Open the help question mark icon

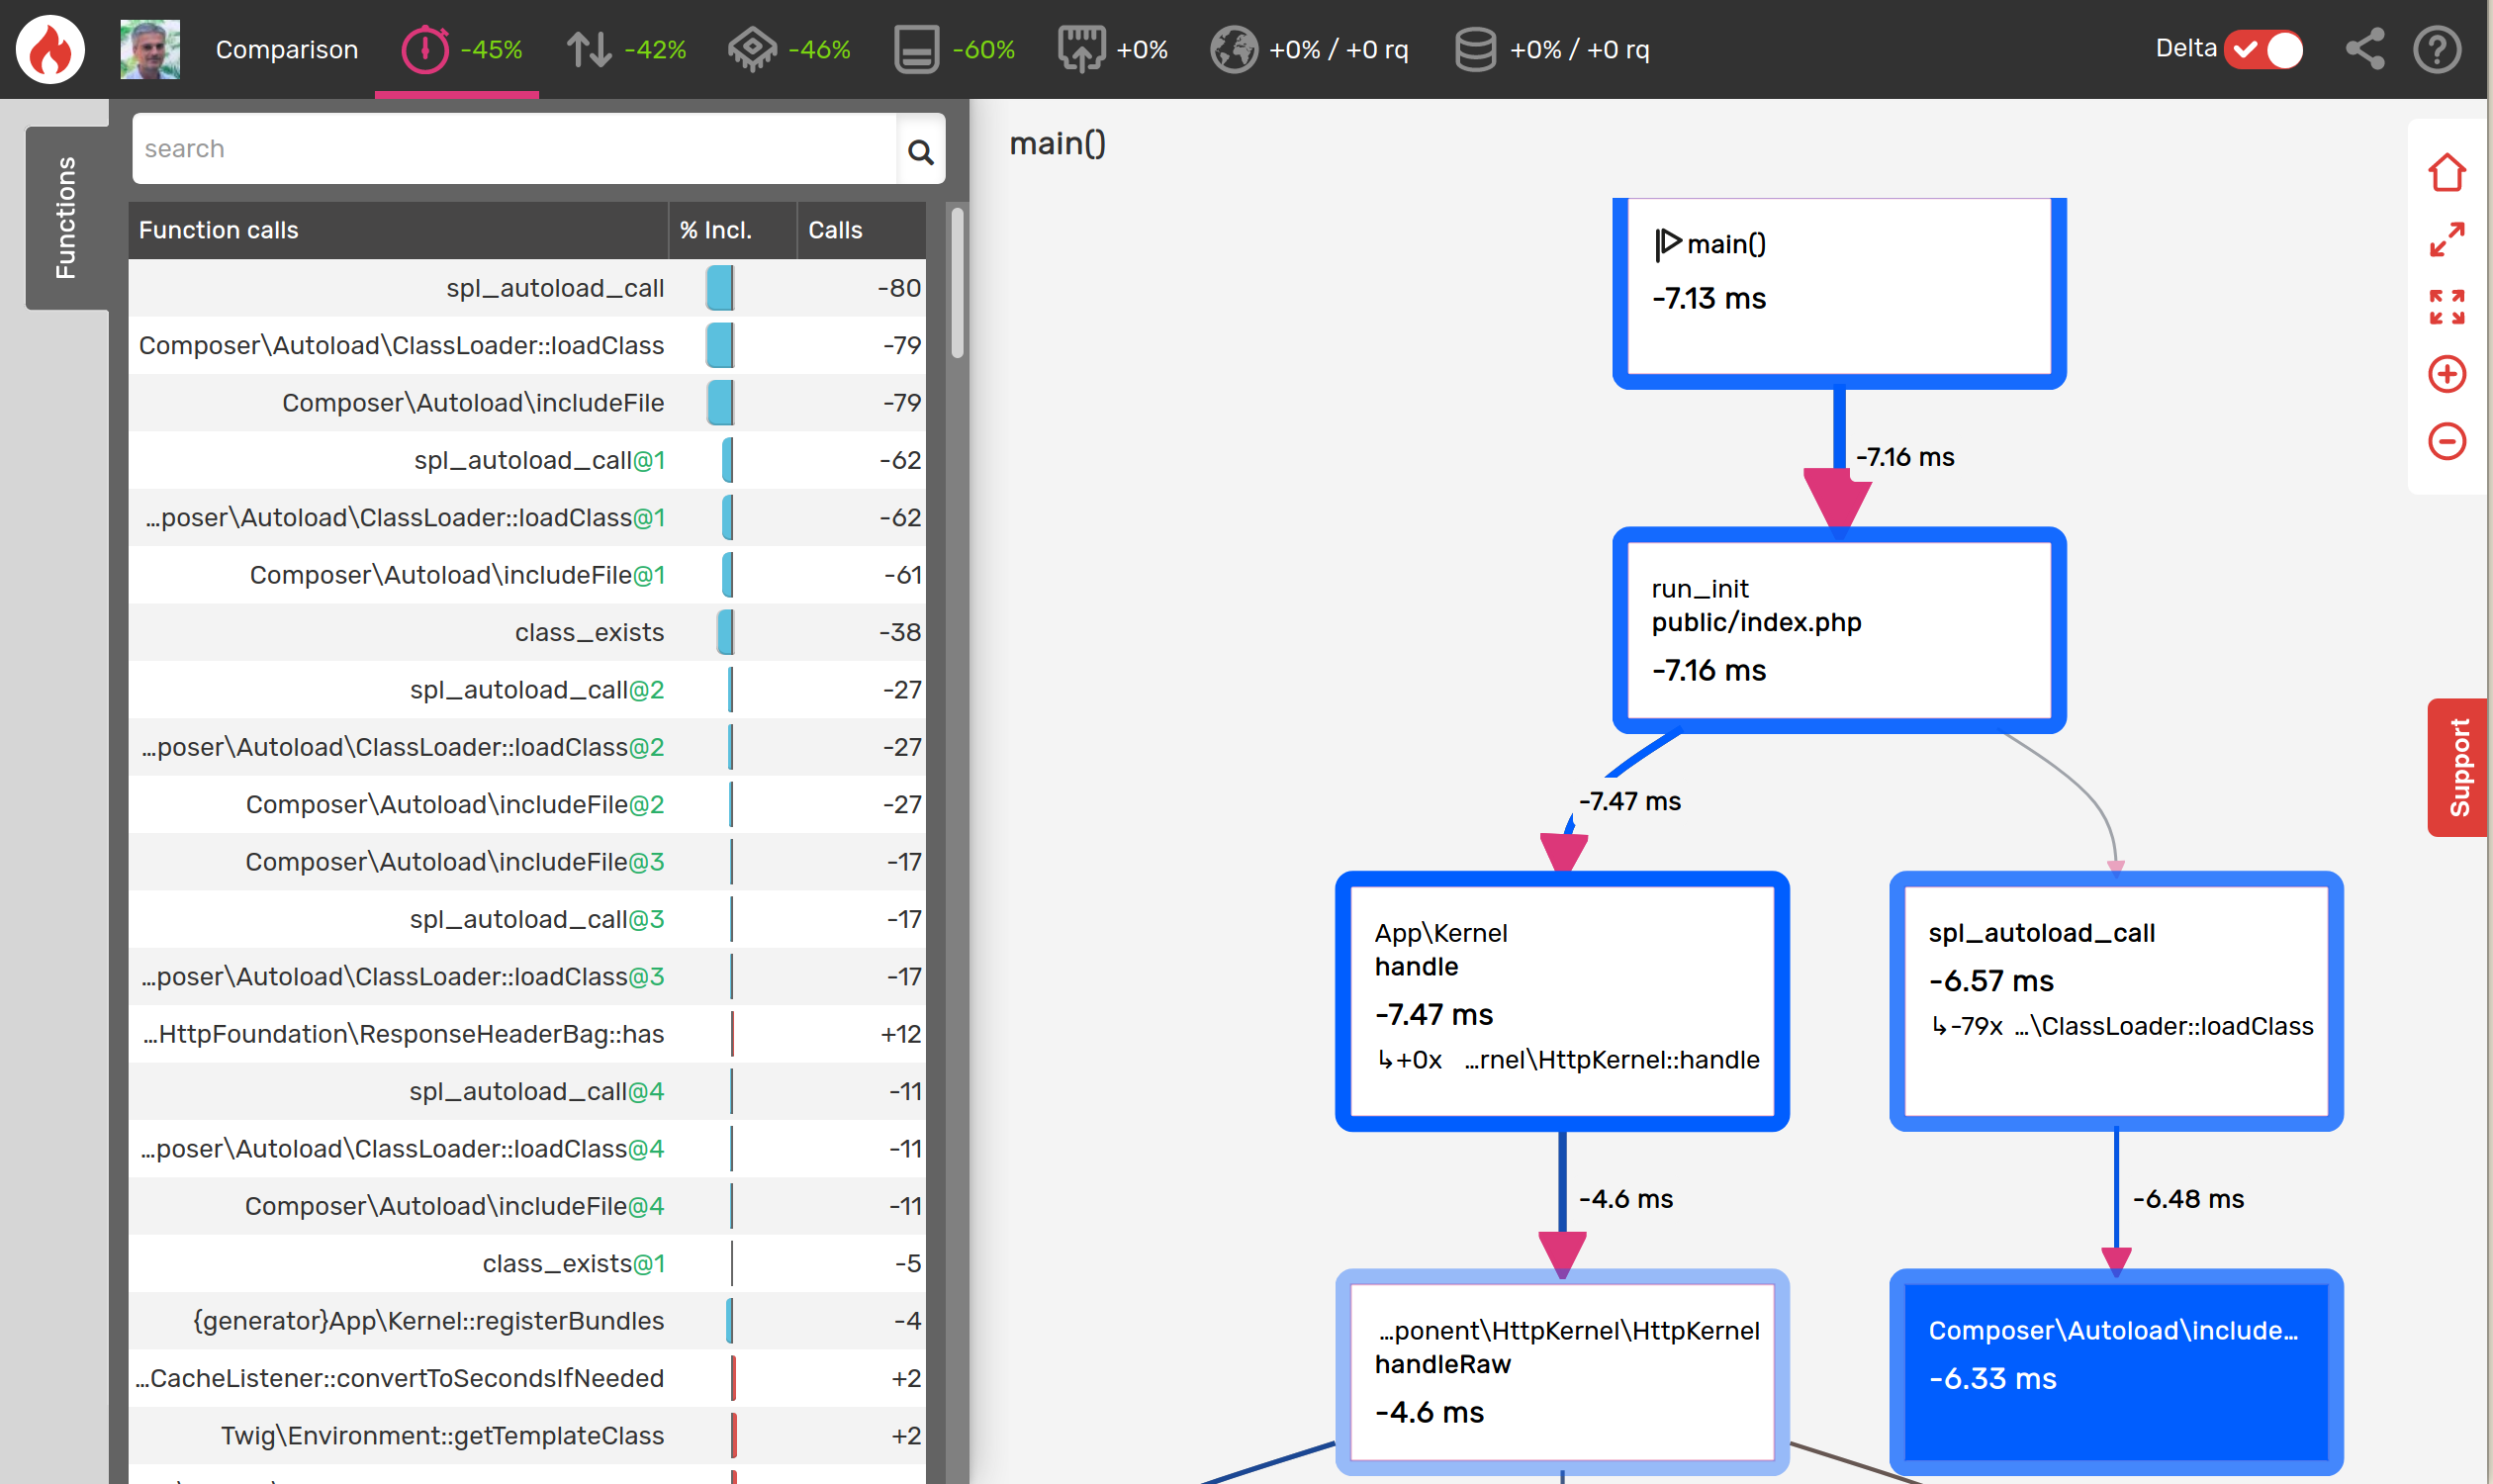(x=2437, y=48)
